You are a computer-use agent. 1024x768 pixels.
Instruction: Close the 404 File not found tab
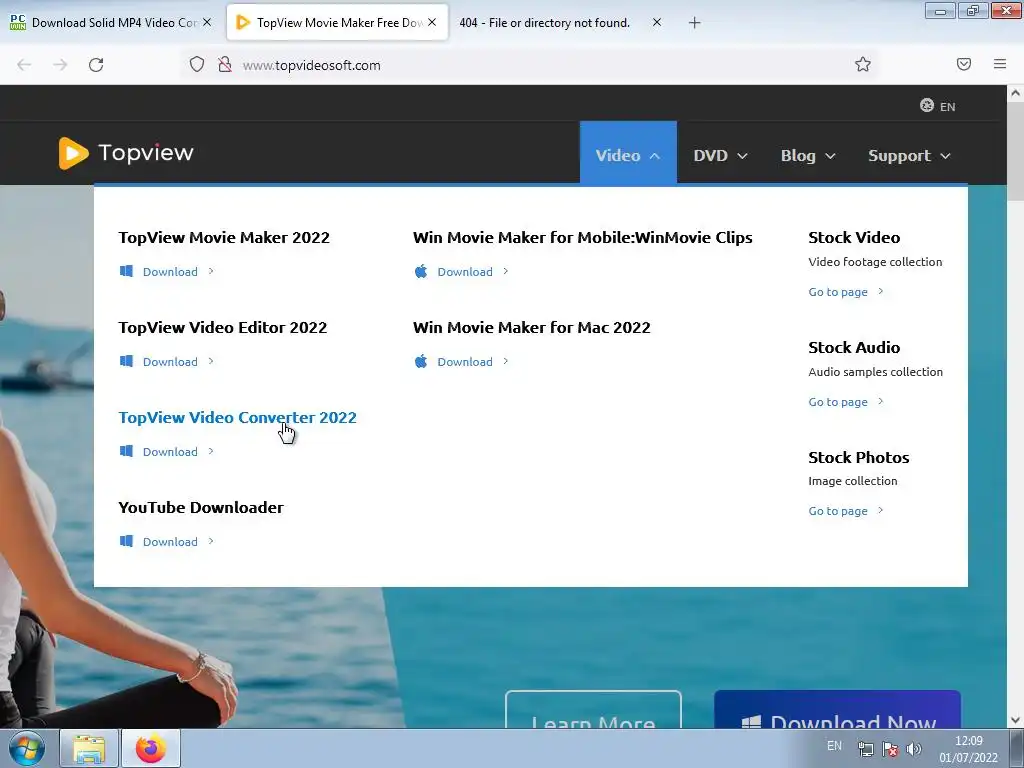pyautogui.click(x=657, y=22)
